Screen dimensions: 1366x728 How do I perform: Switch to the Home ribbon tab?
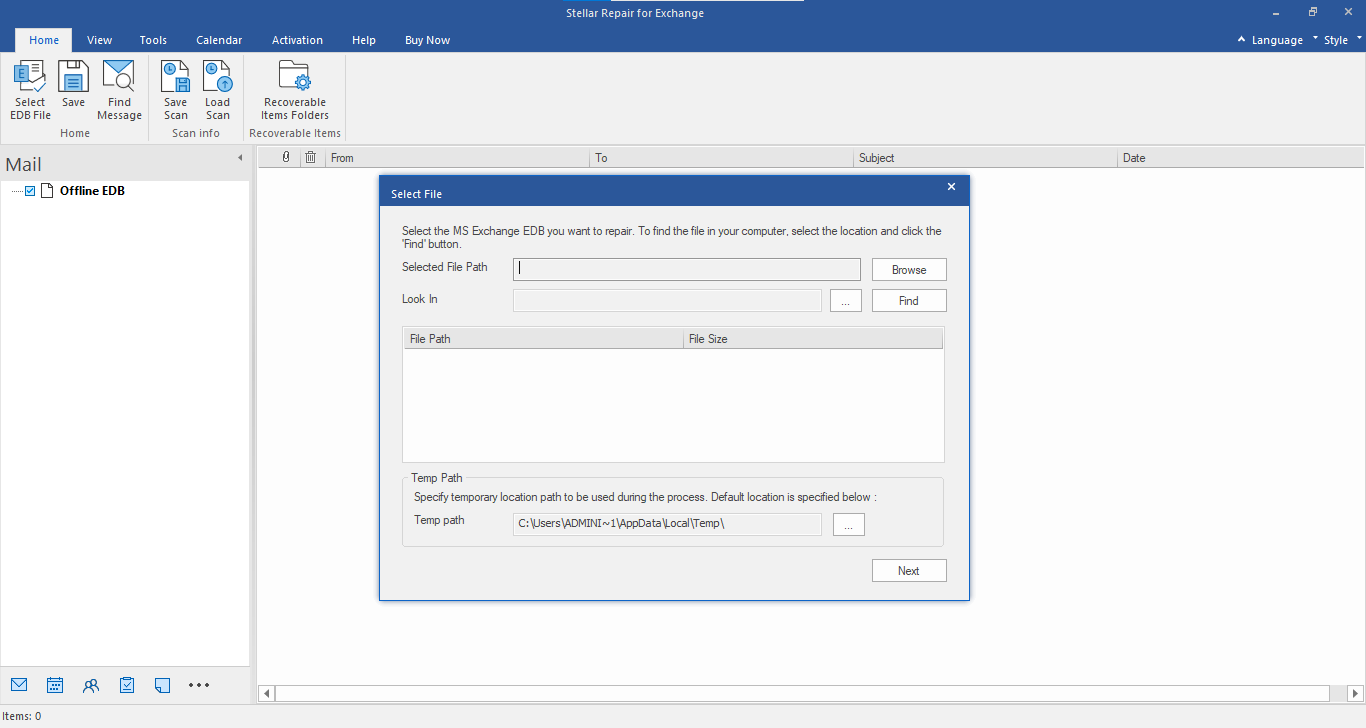click(44, 40)
